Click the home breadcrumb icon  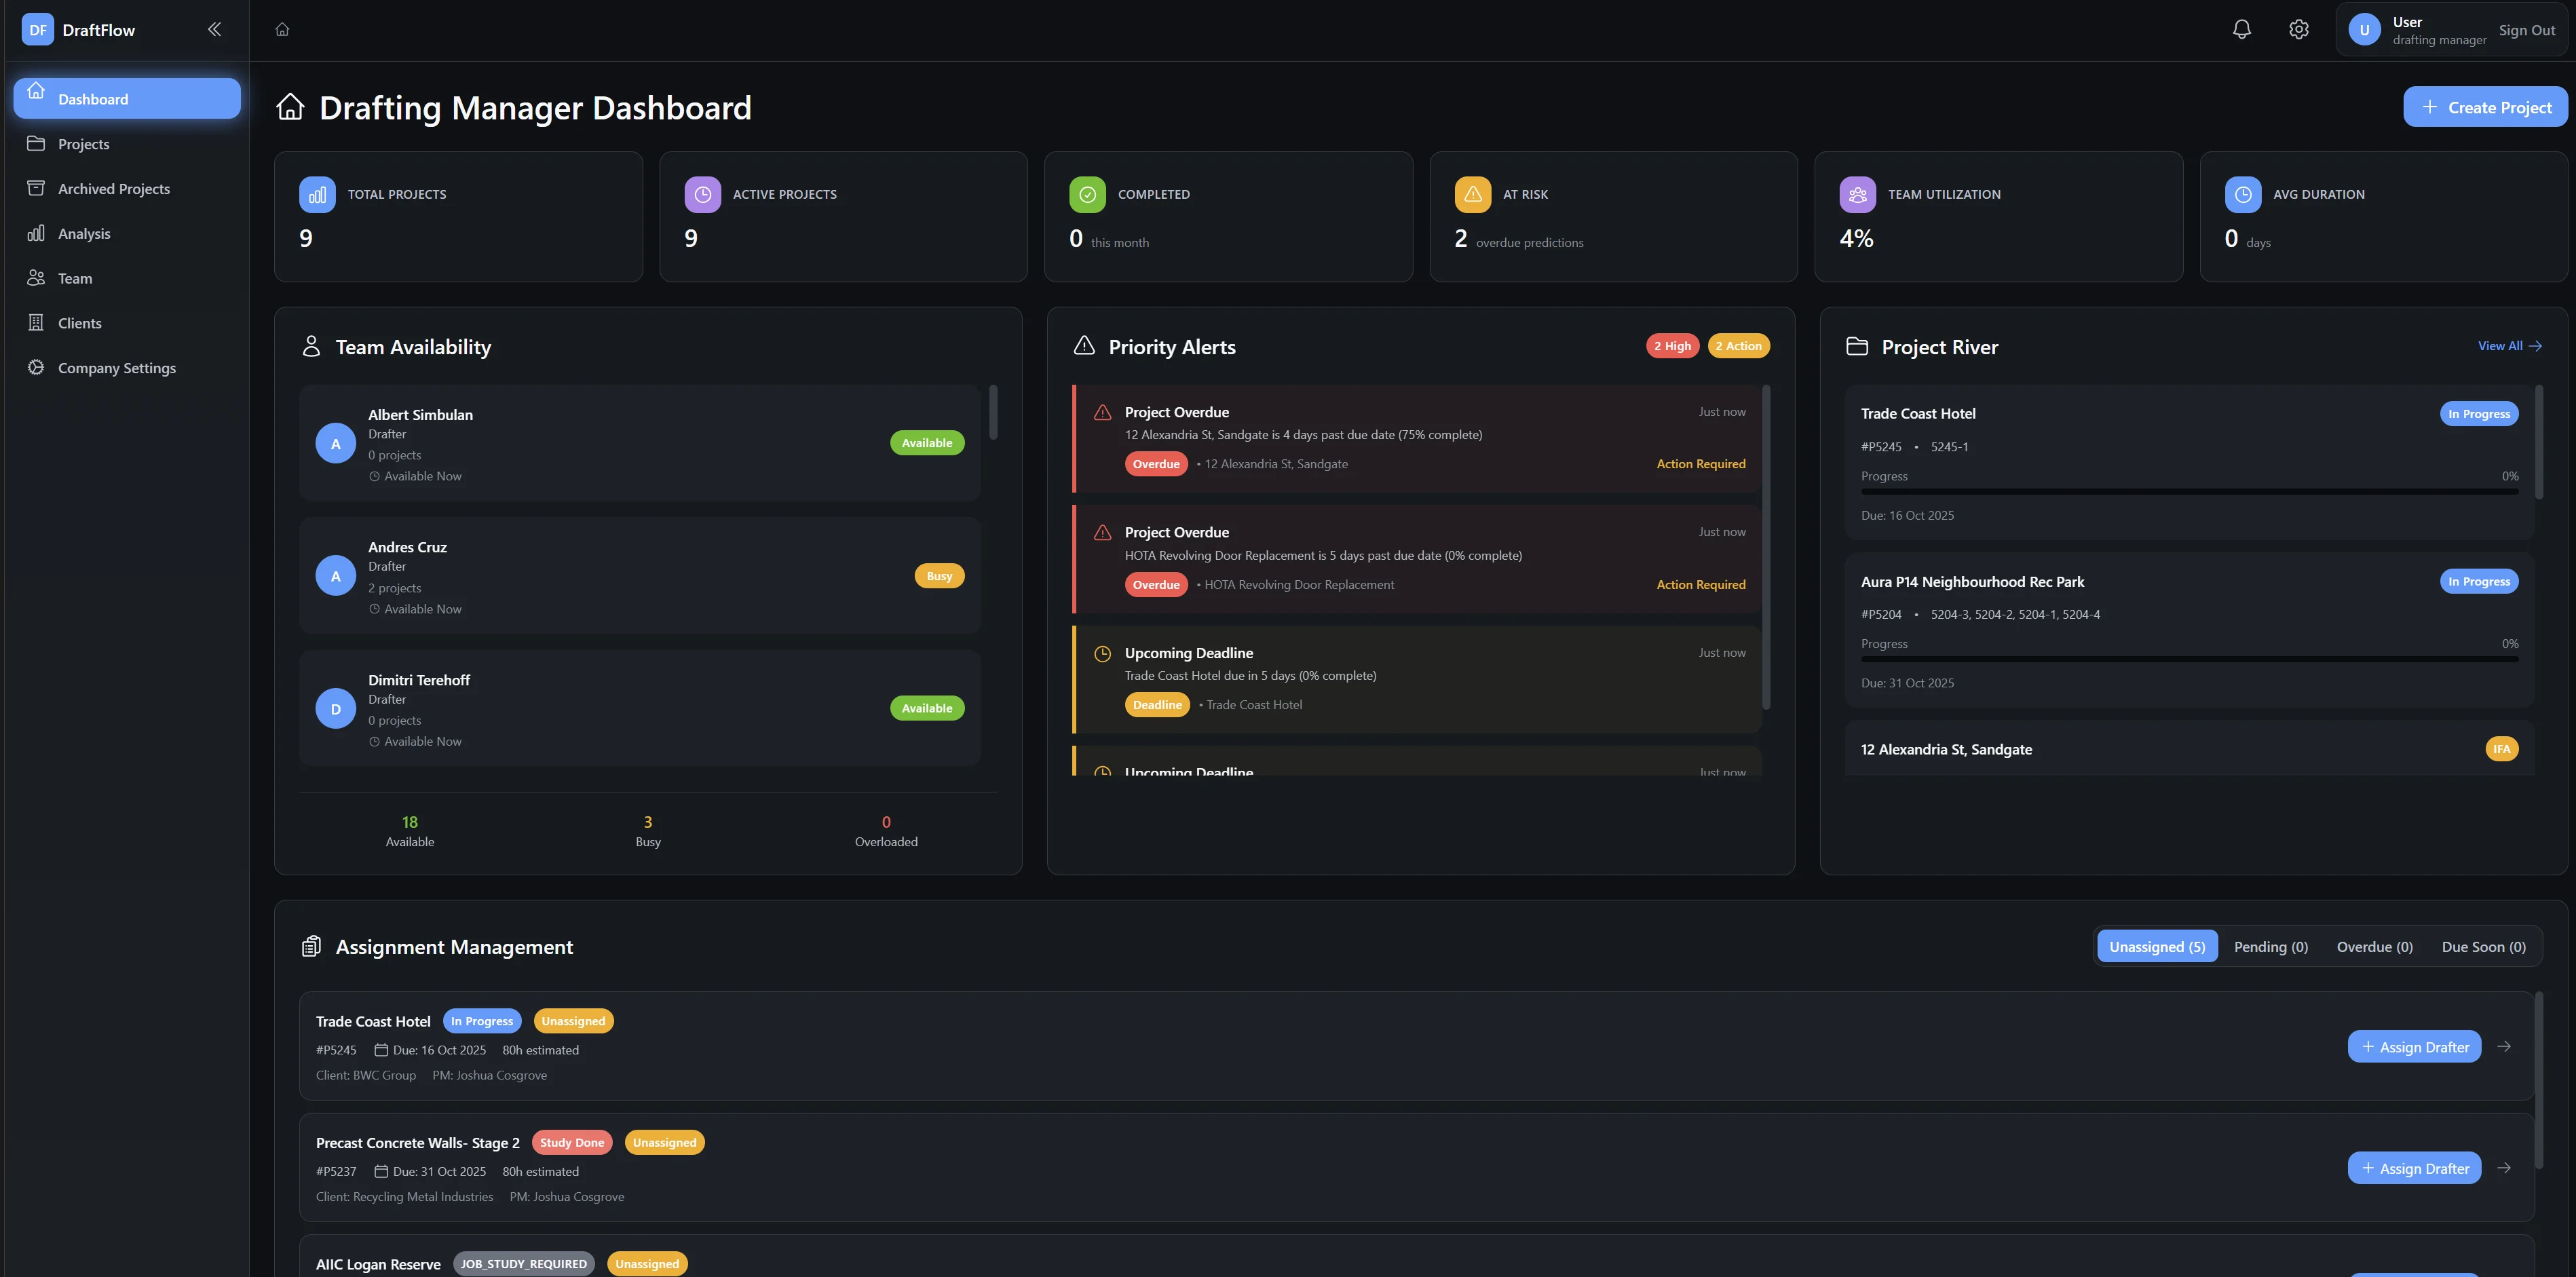282,29
